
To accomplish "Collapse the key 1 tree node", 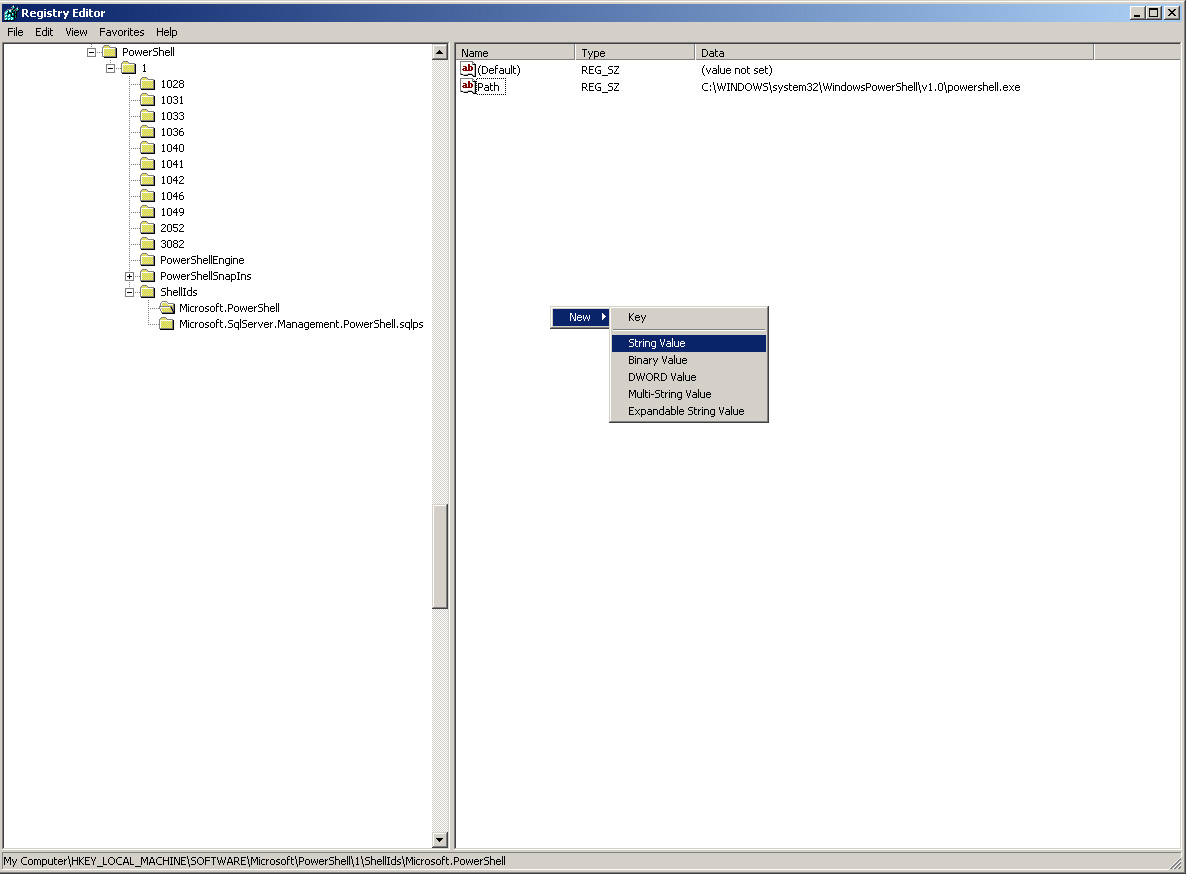I will 110,68.
